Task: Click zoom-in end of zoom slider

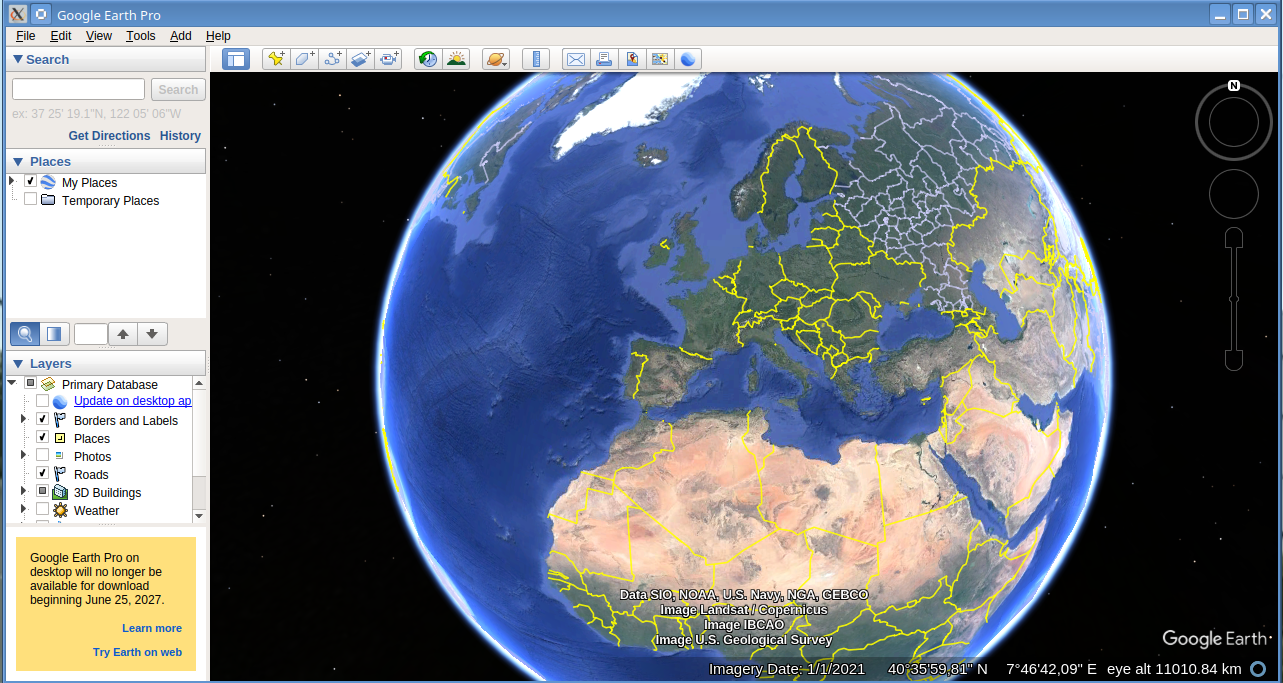Action: [1234, 238]
